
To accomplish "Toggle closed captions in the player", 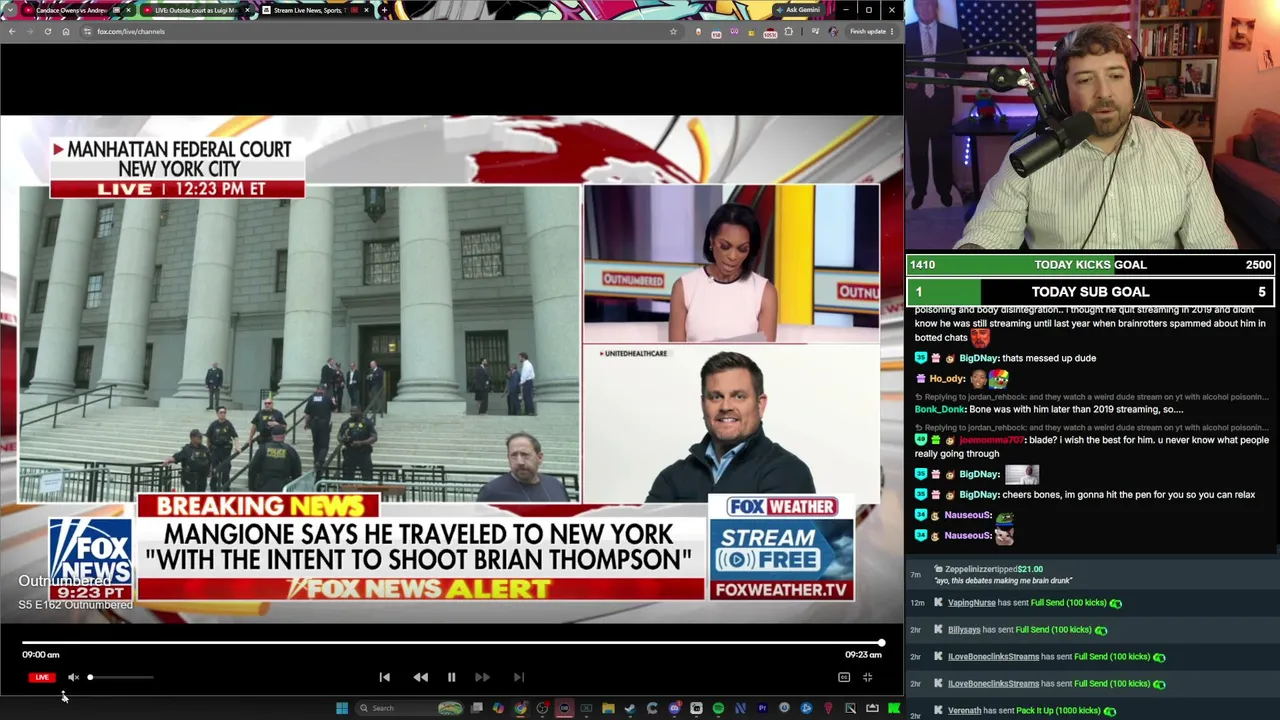I will point(844,677).
